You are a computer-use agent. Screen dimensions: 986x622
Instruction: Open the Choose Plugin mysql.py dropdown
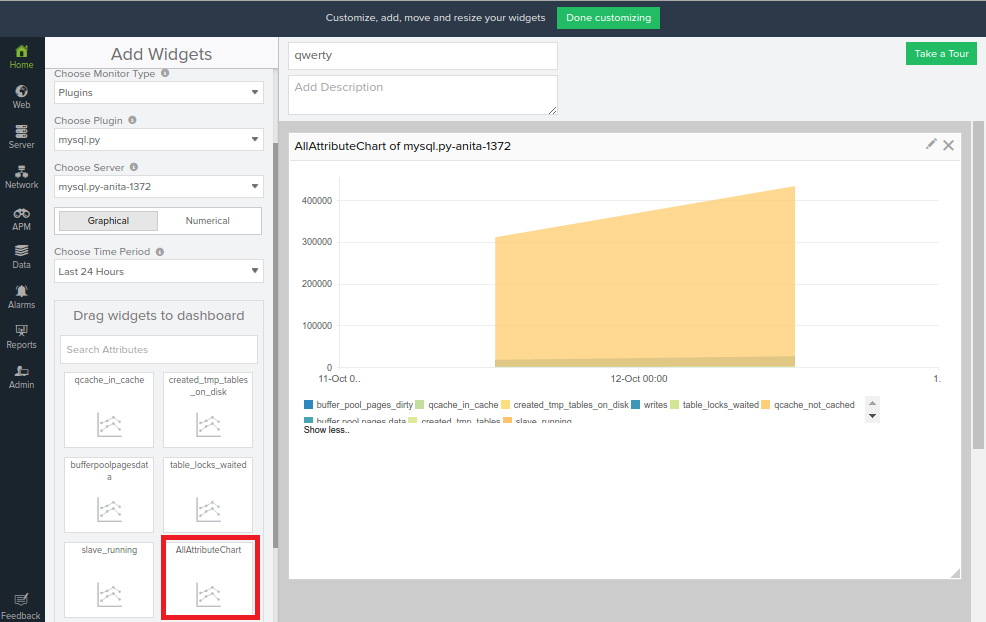click(x=158, y=140)
